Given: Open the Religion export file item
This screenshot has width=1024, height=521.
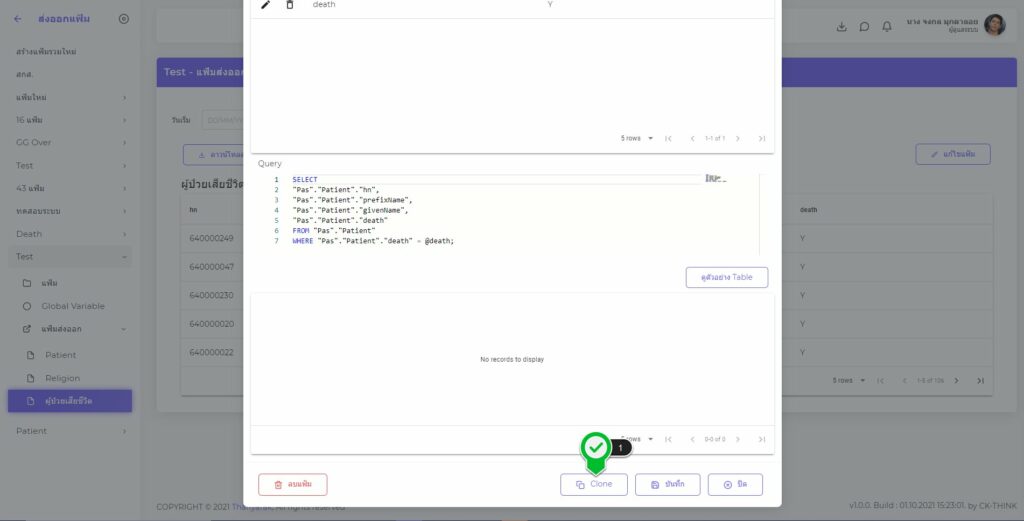Looking at the screenshot, I should (x=62, y=378).
